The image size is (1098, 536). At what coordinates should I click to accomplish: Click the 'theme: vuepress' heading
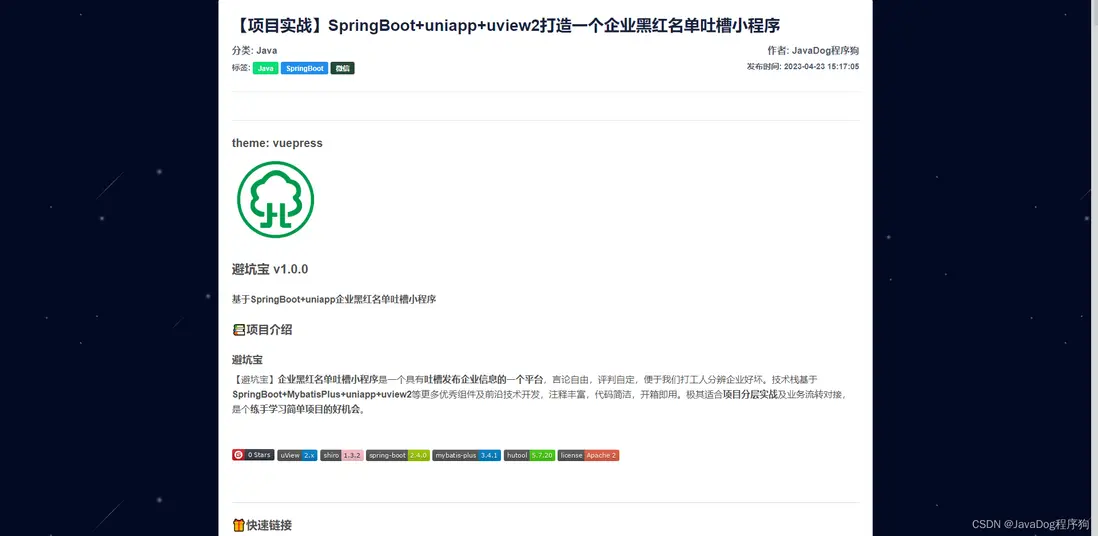click(x=277, y=143)
